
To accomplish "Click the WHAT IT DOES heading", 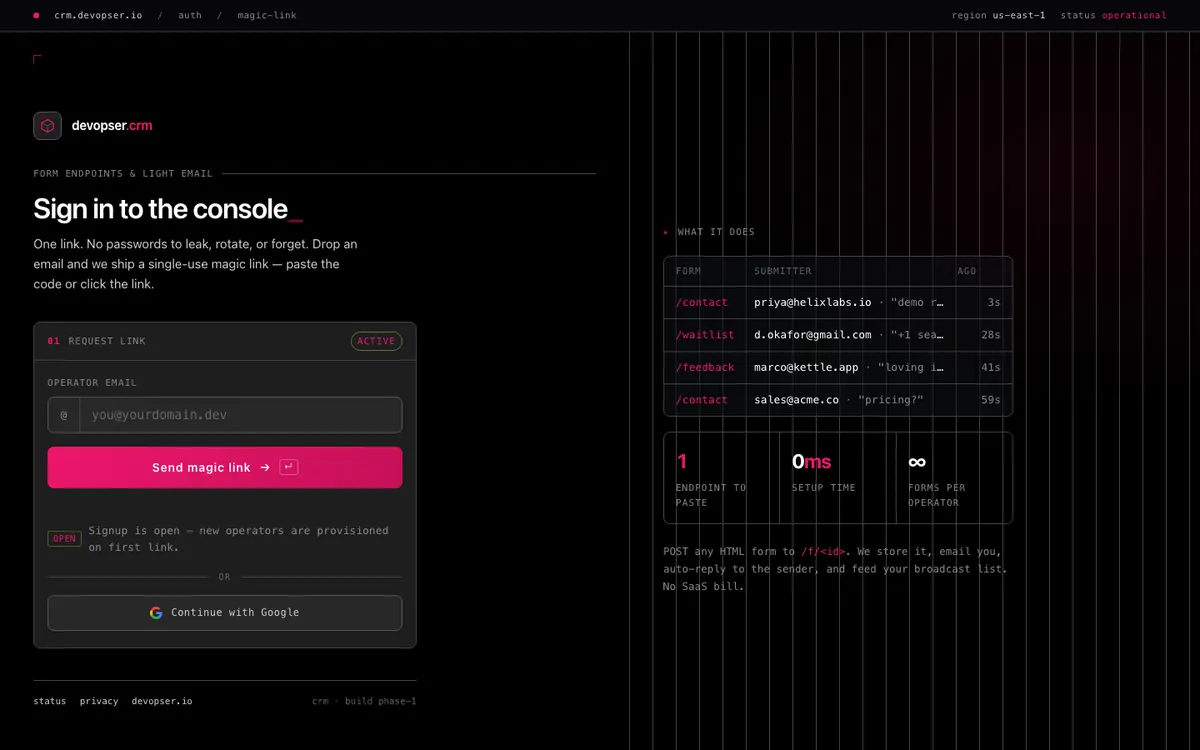I will pos(716,232).
